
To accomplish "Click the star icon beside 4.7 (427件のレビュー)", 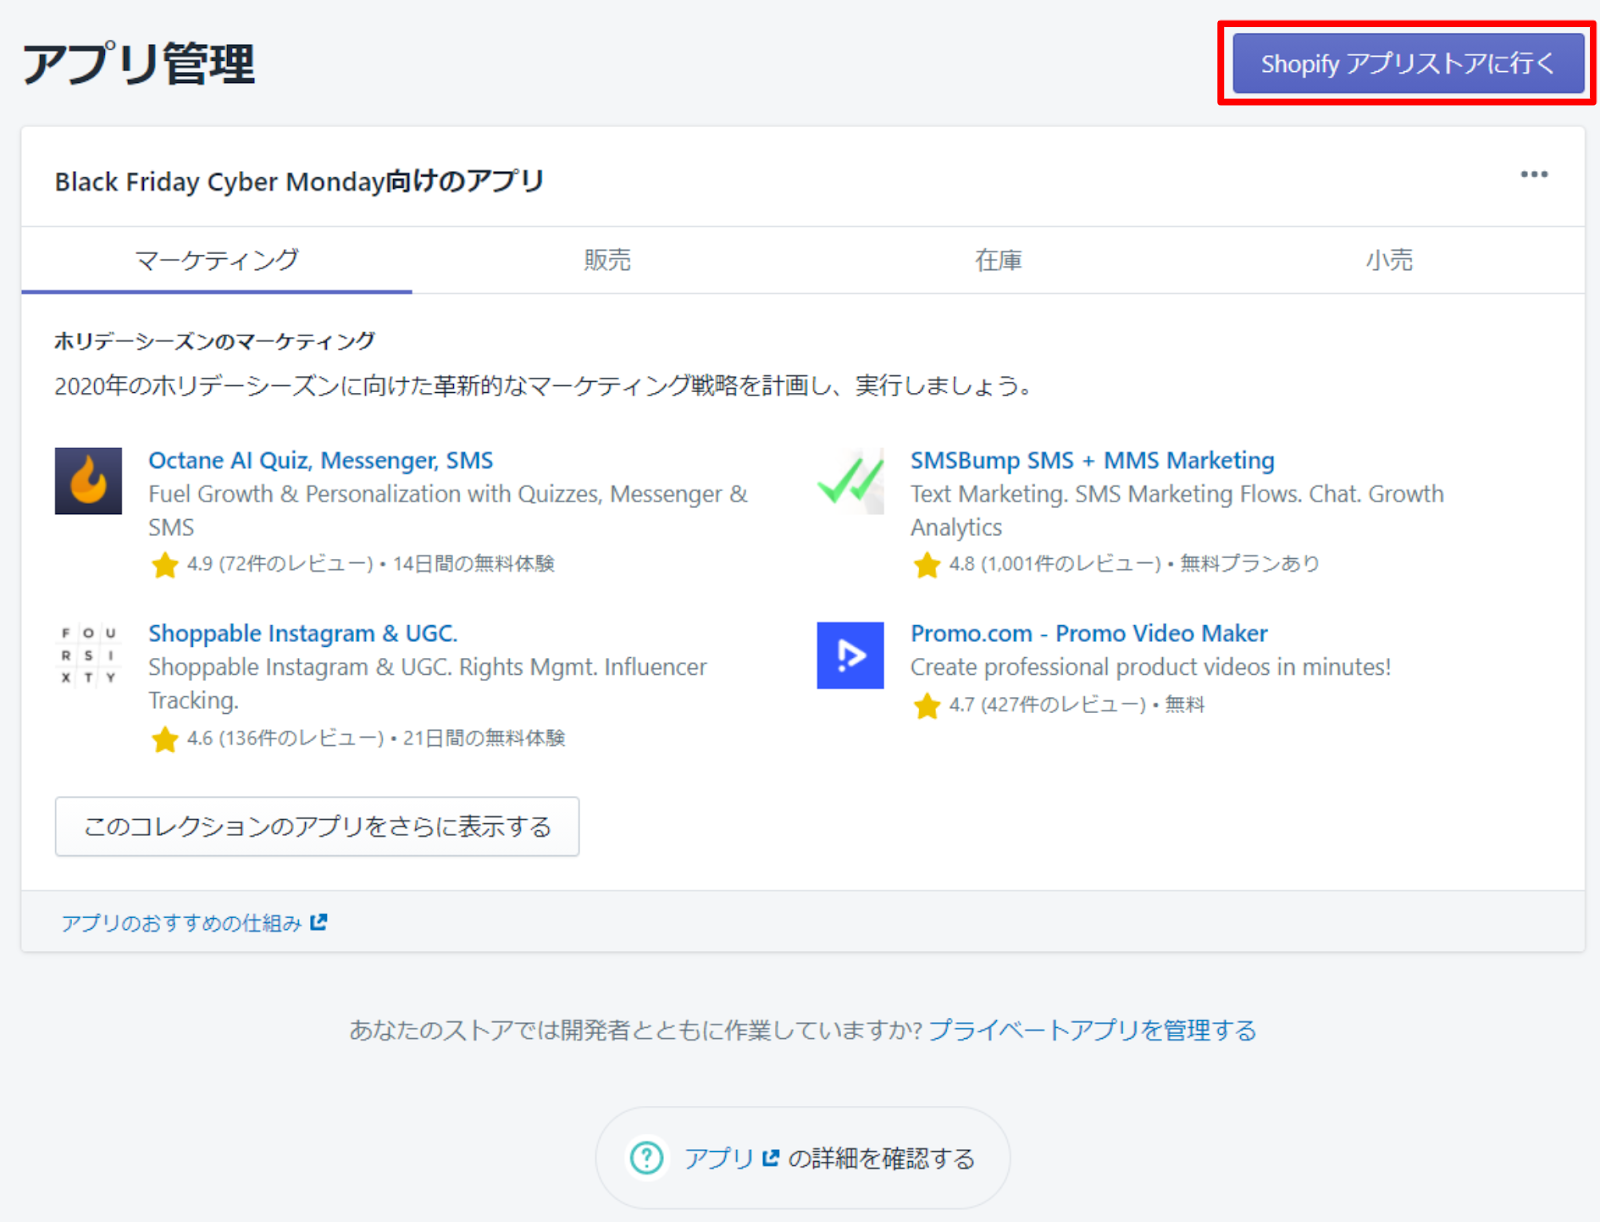I will point(927,706).
